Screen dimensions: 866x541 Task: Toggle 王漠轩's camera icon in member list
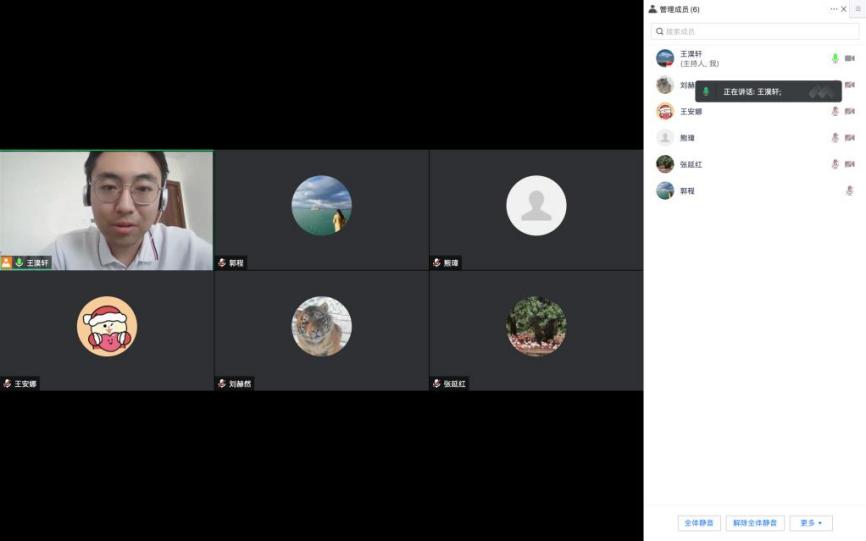849,59
